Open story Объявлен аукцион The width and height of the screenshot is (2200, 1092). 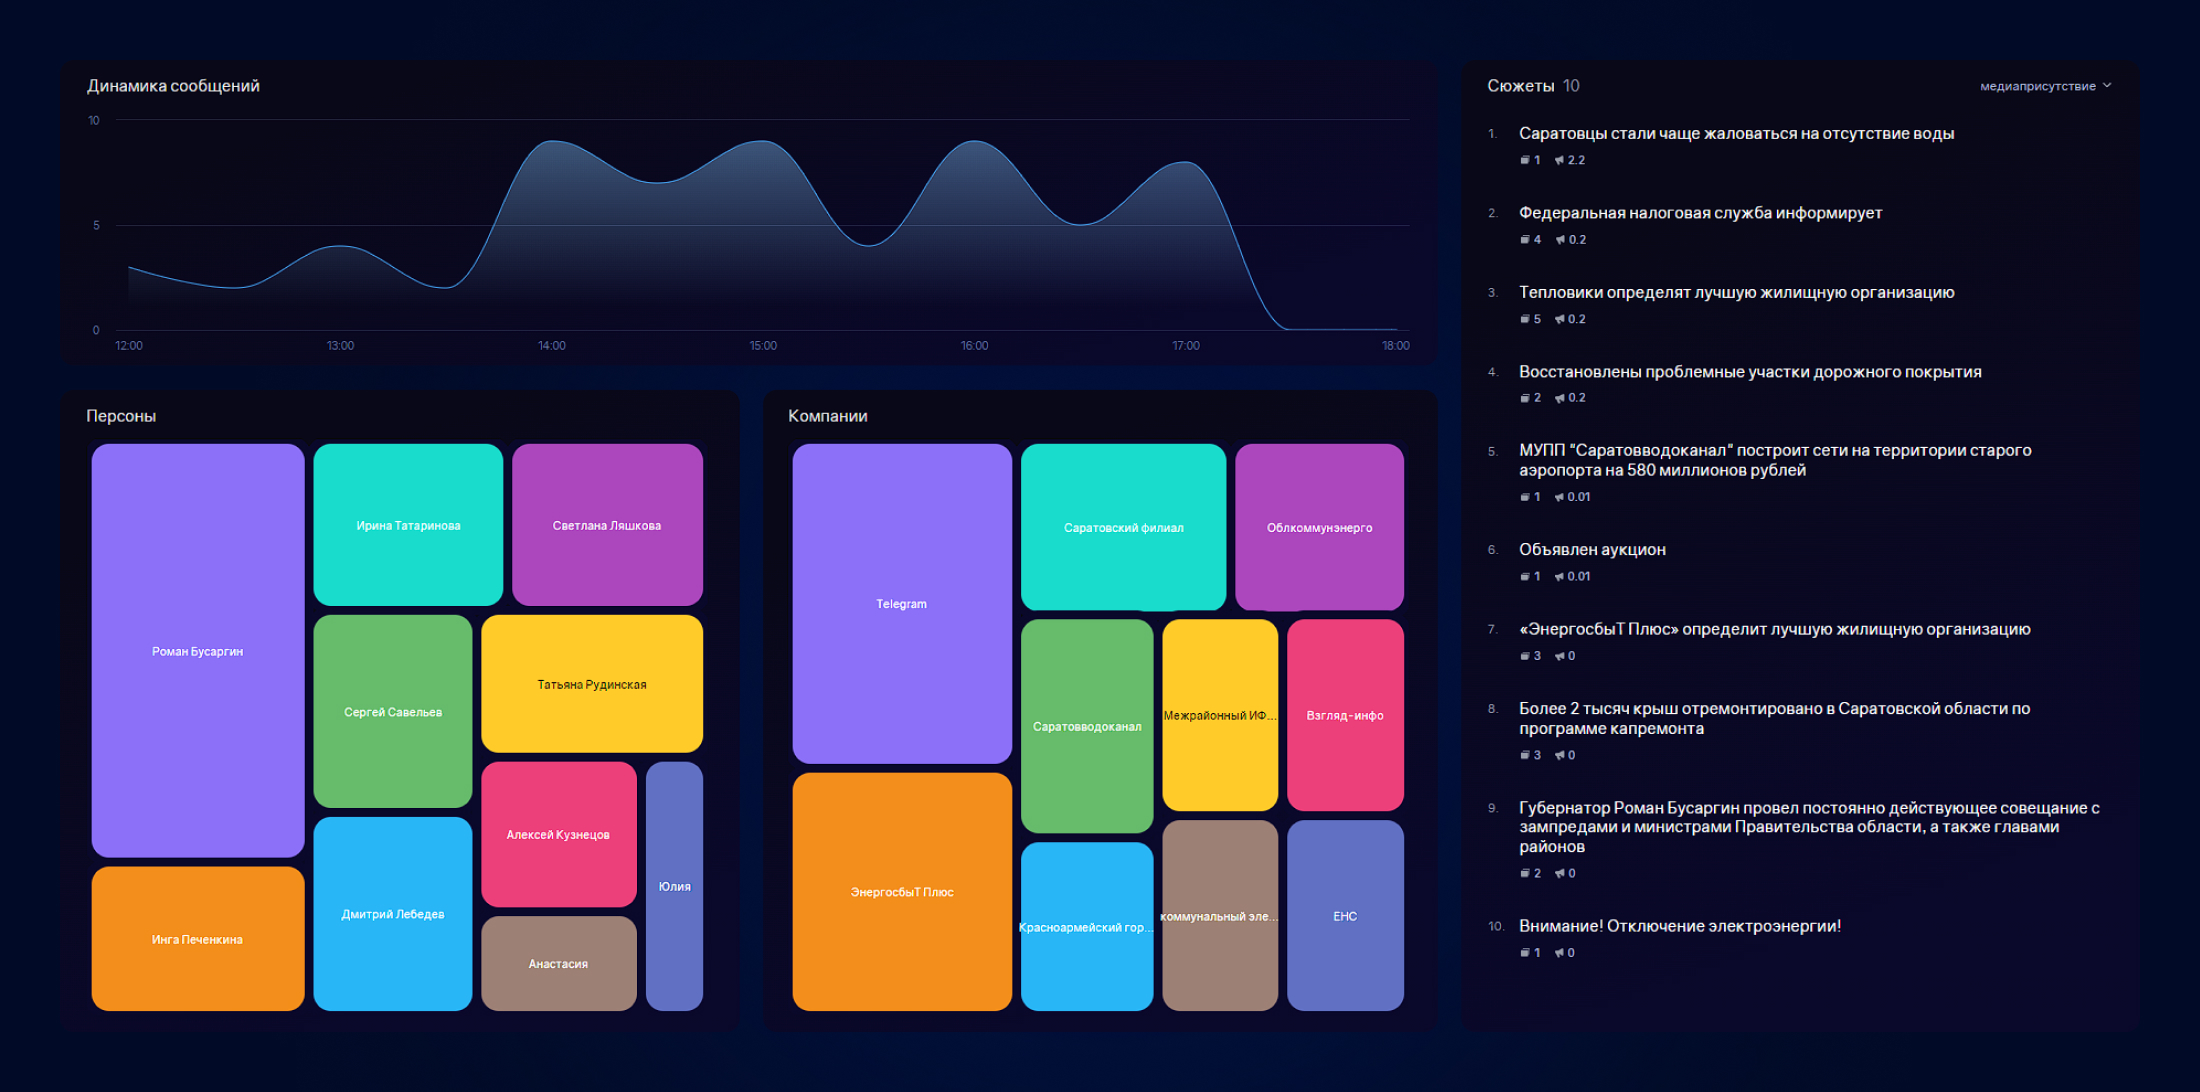[x=1592, y=550]
